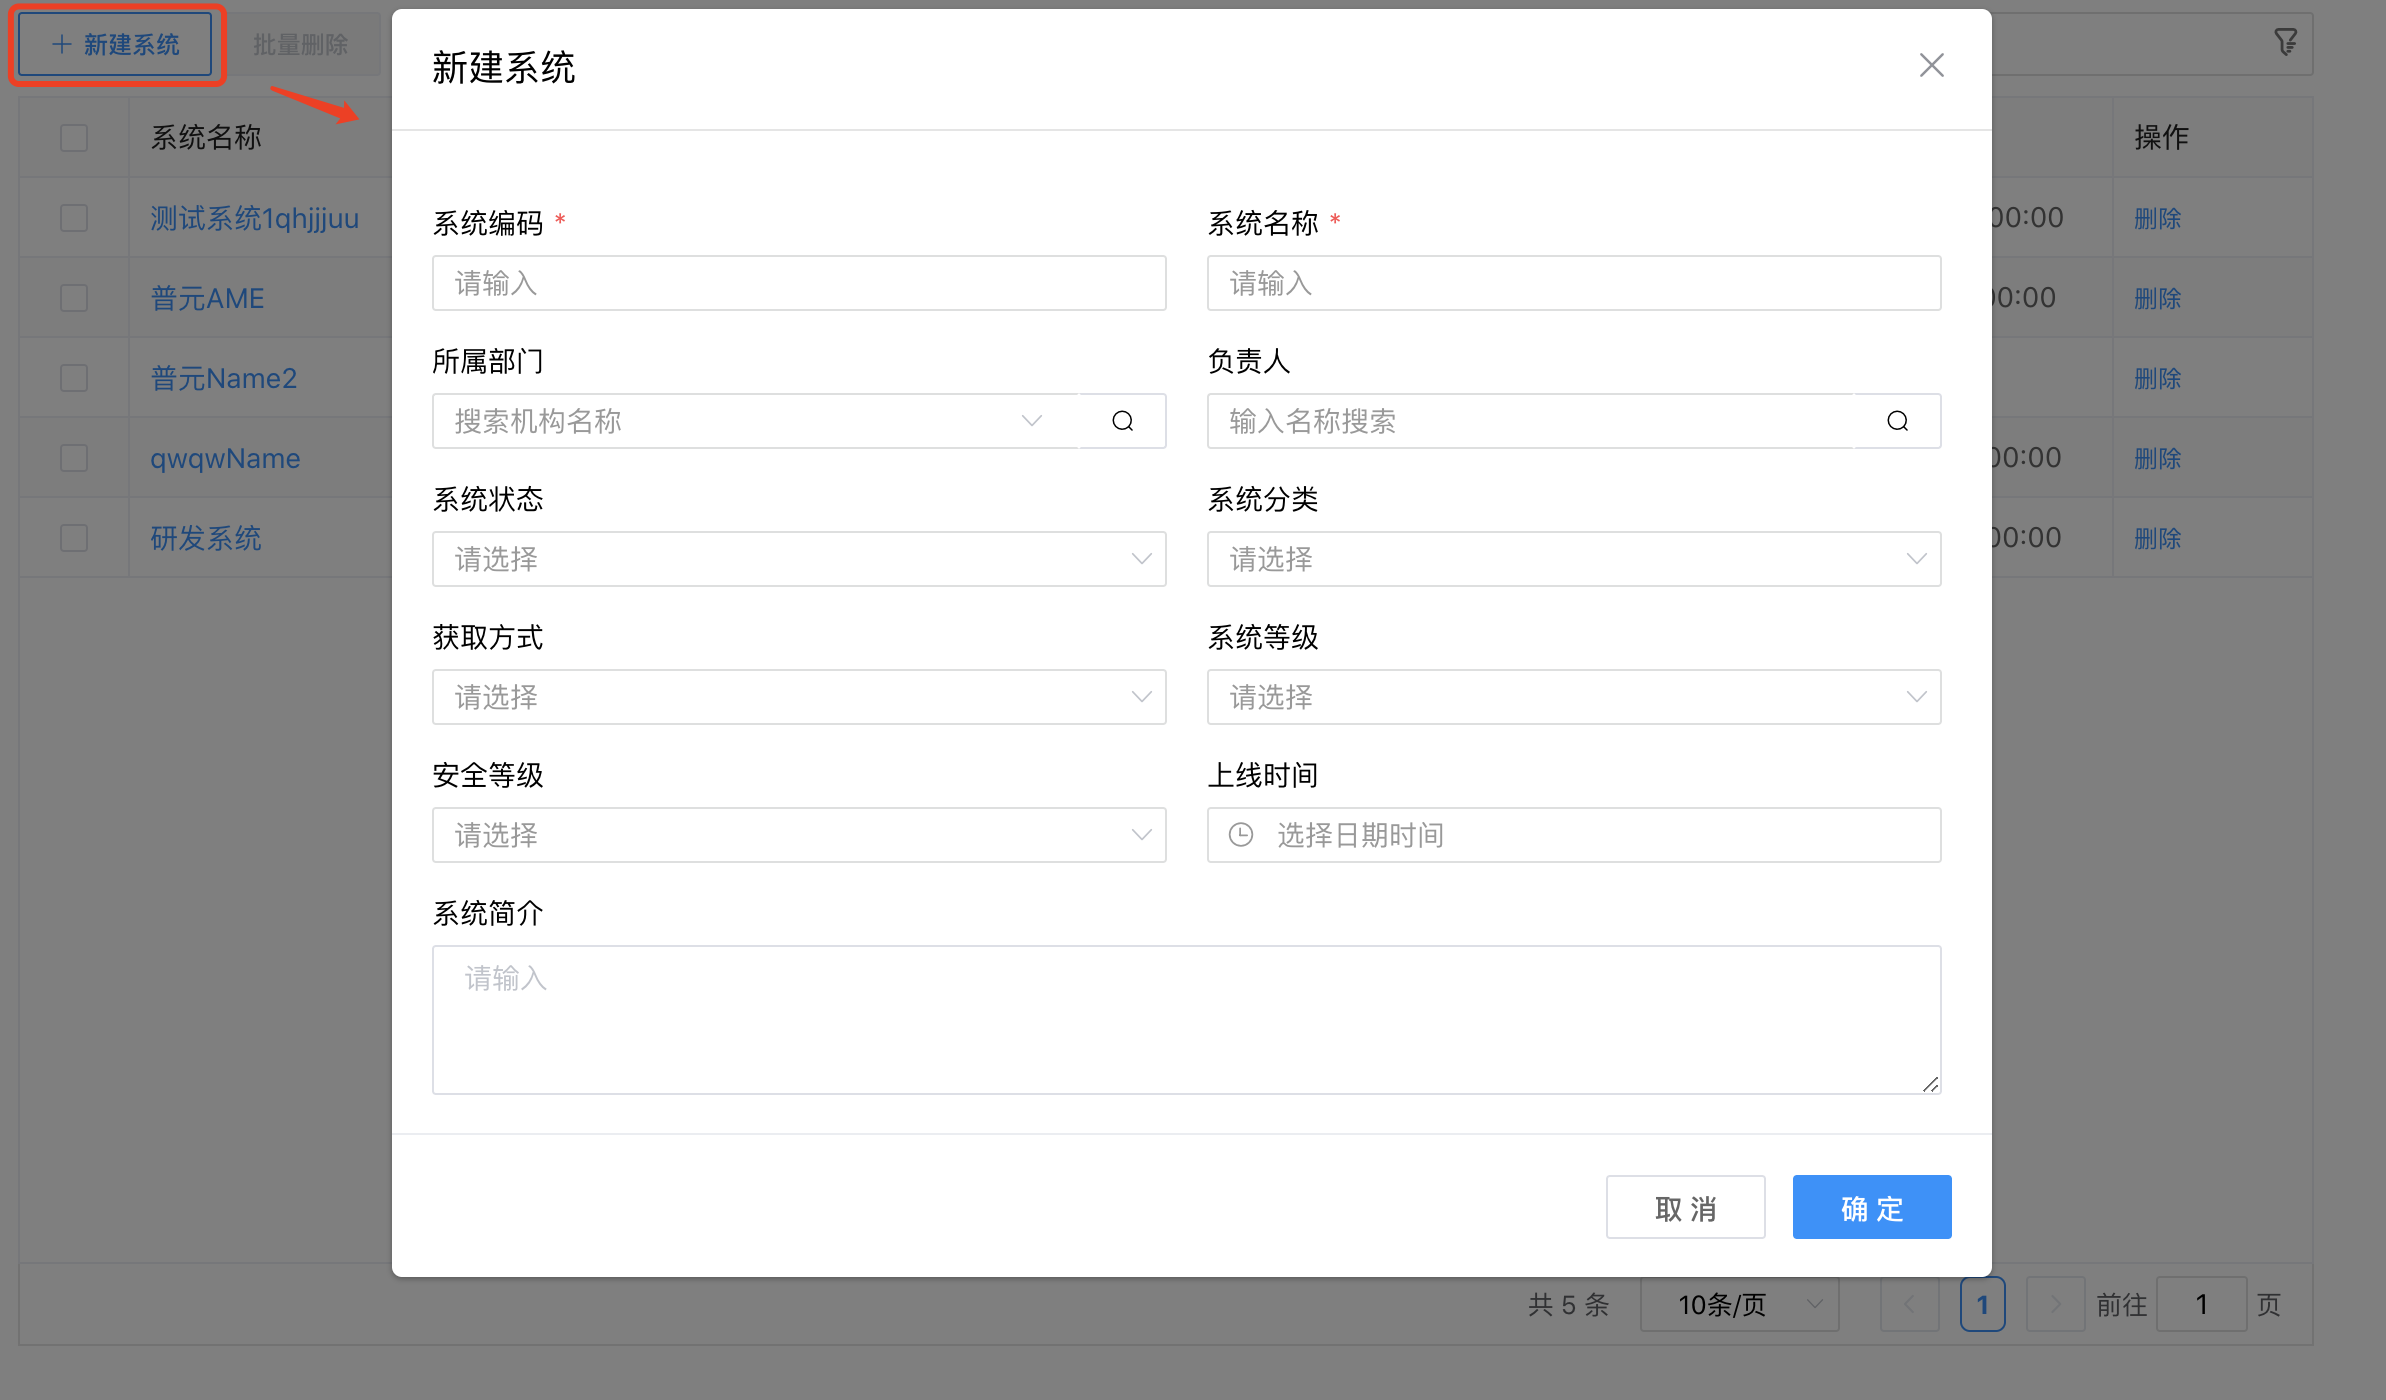The image size is (2386, 1400).
Task: Click the 系统编码 input field
Action: (798, 283)
